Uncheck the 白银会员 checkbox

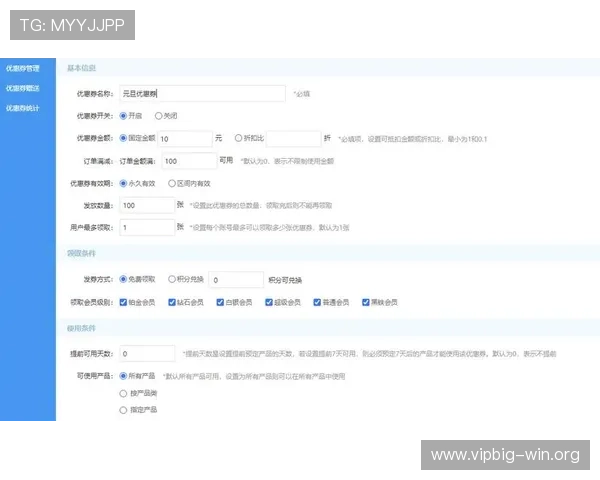[220, 302]
